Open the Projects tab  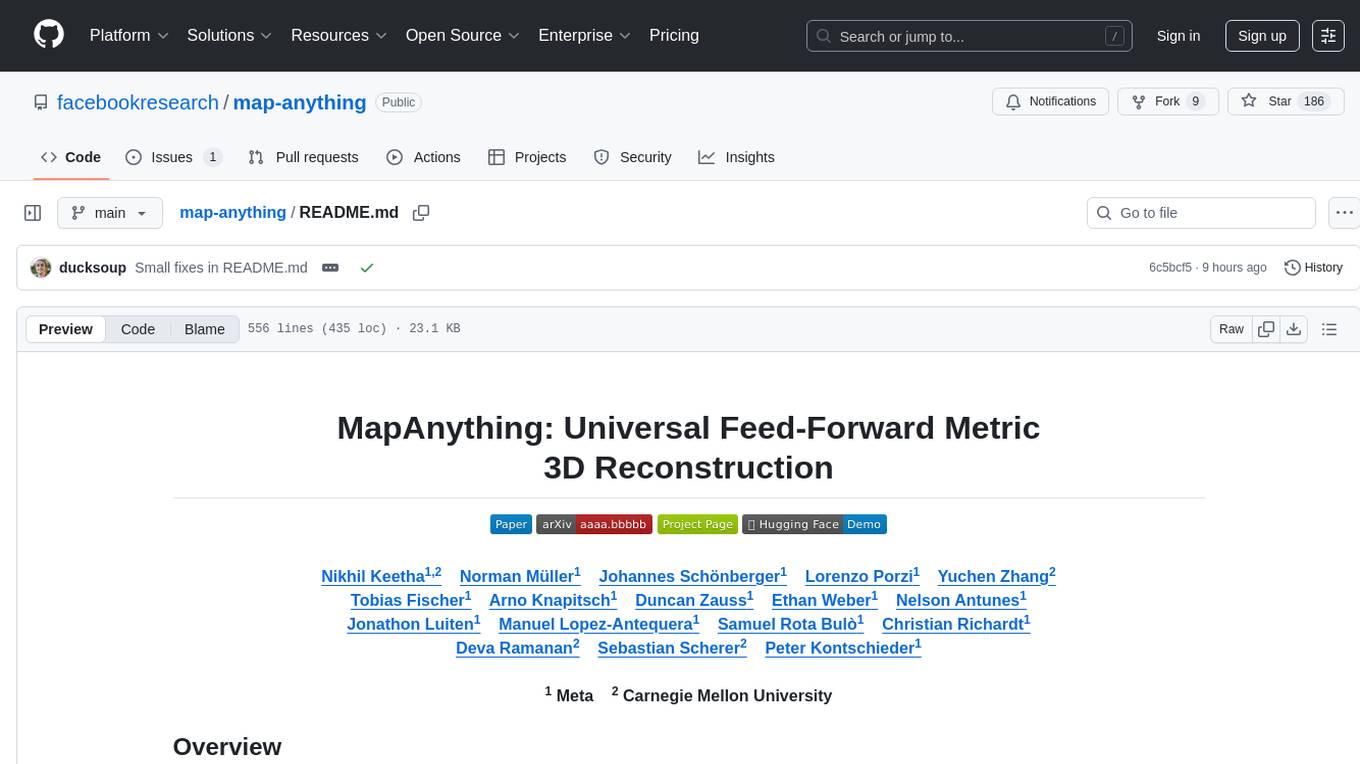pos(527,157)
